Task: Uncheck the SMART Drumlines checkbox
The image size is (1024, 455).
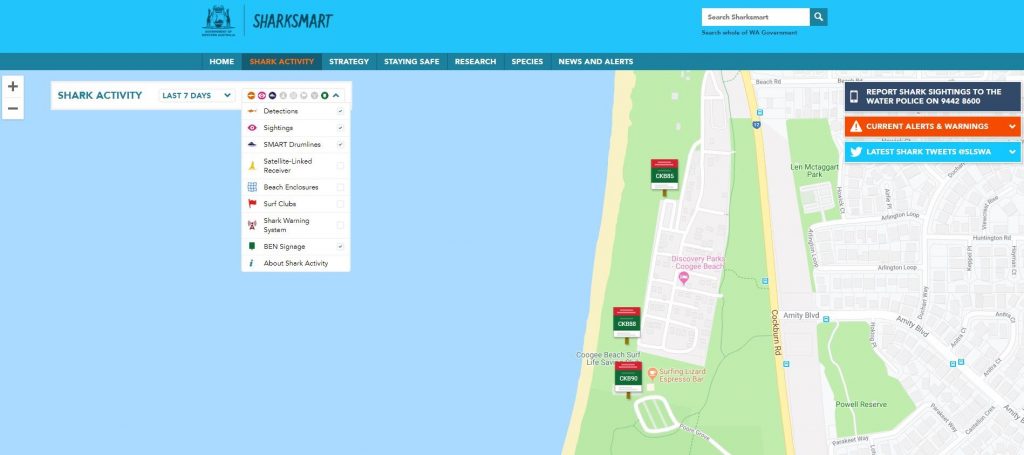Action: (340, 144)
